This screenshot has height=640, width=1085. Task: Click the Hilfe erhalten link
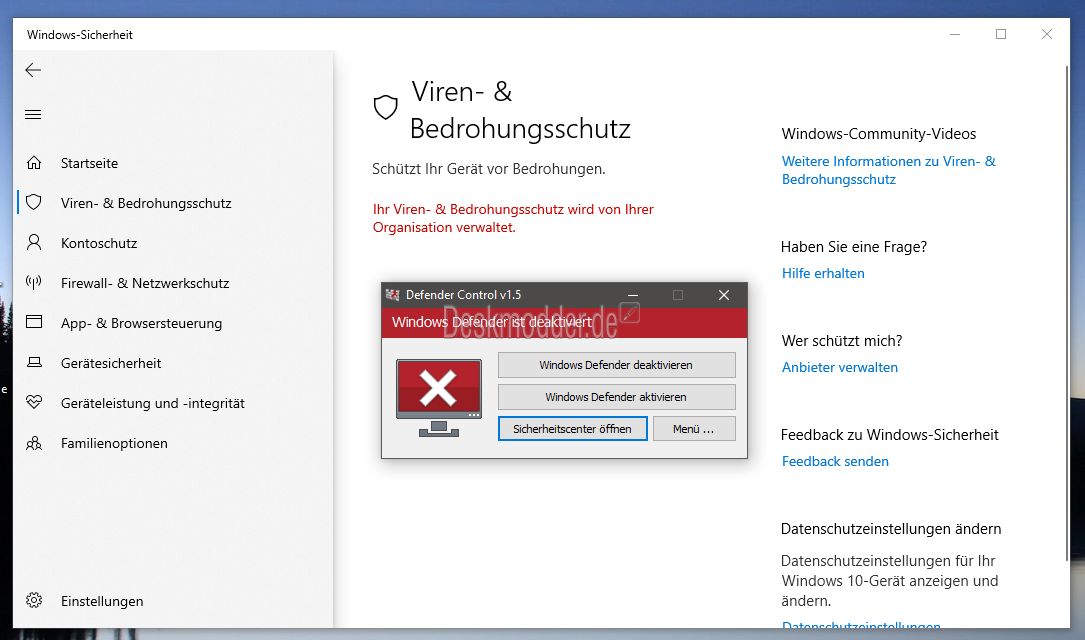click(823, 273)
